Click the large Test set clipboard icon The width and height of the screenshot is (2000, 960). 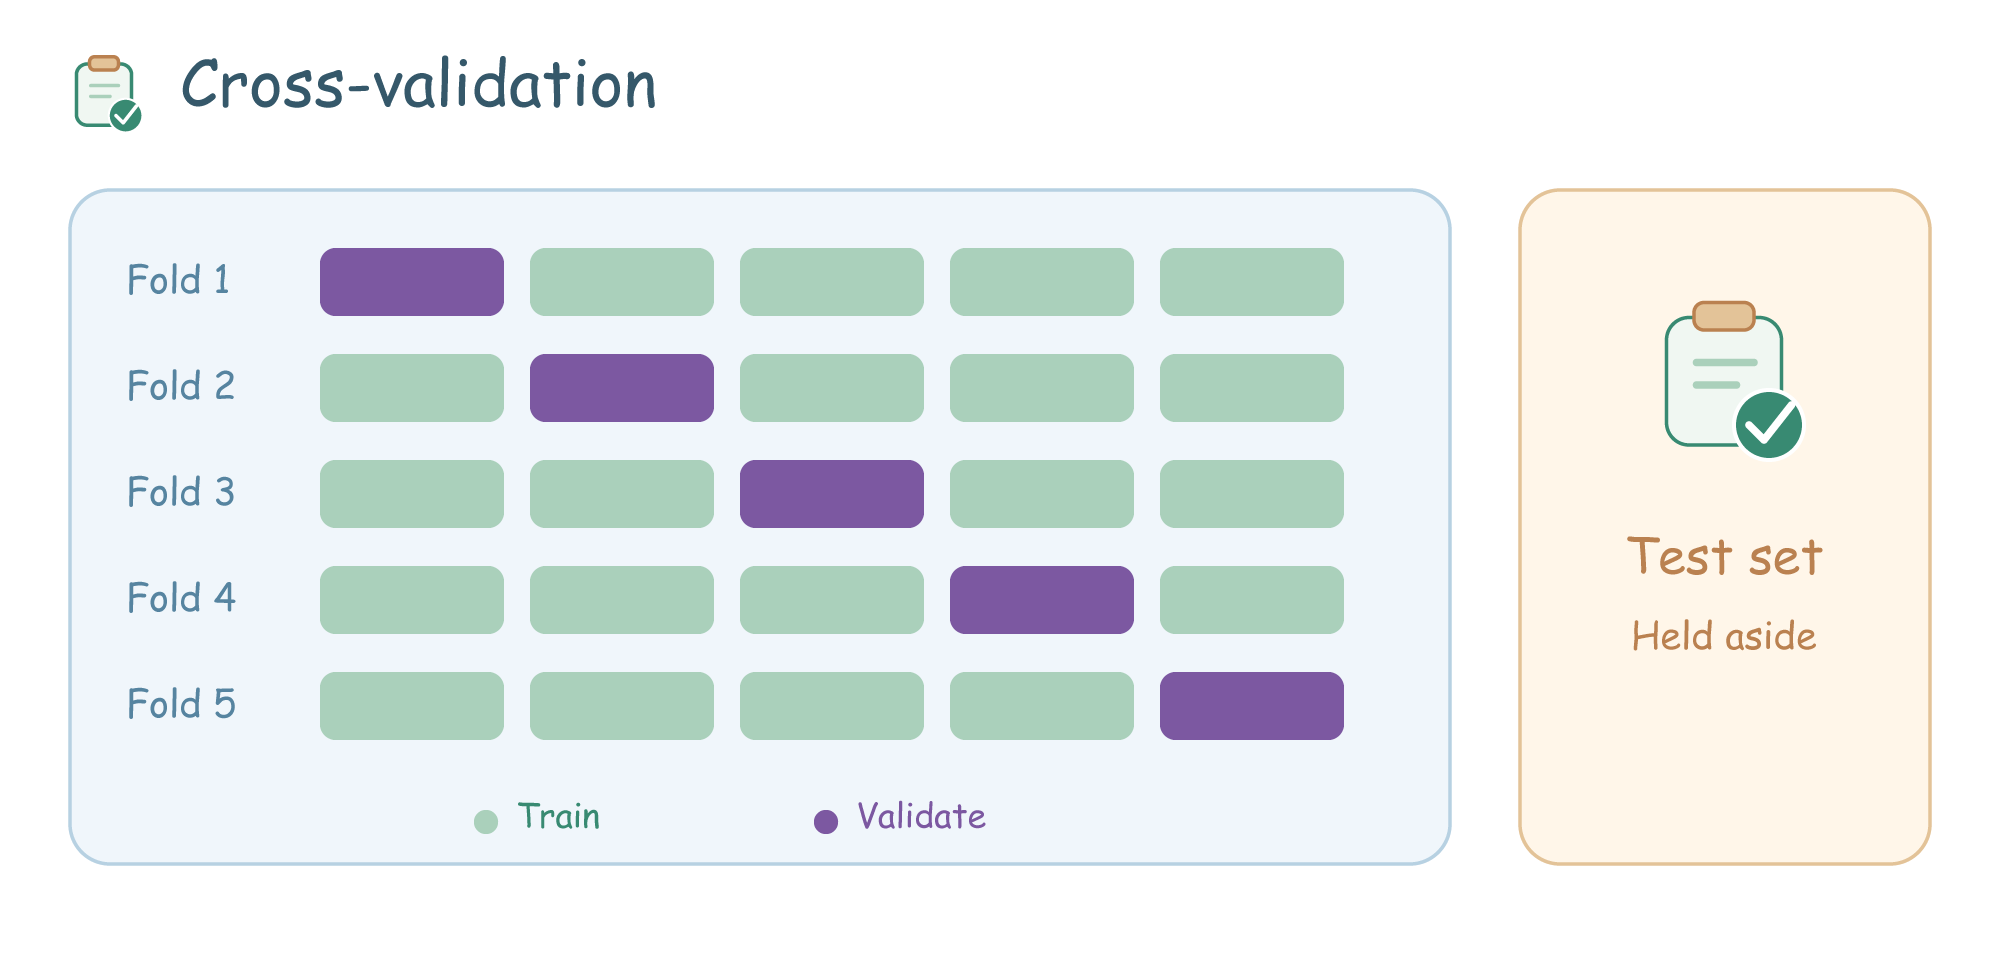pyautogui.click(x=1734, y=380)
